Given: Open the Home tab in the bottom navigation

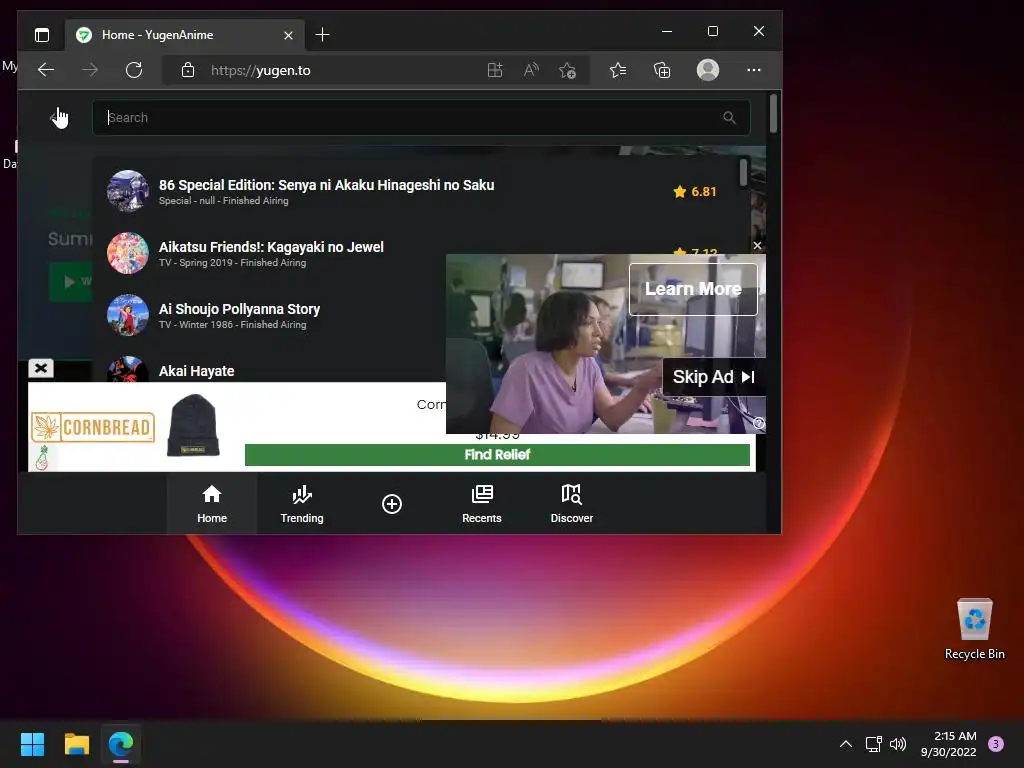Looking at the screenshot, I should pyautogui.click(x=212, y=504).
